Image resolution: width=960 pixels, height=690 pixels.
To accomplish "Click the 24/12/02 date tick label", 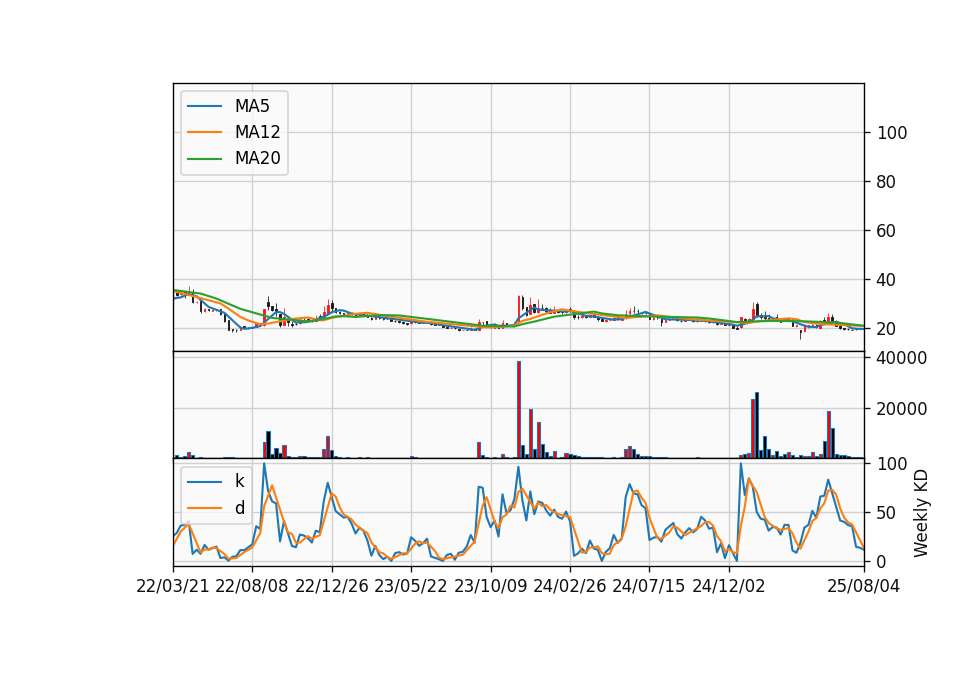I will [729, 586].
